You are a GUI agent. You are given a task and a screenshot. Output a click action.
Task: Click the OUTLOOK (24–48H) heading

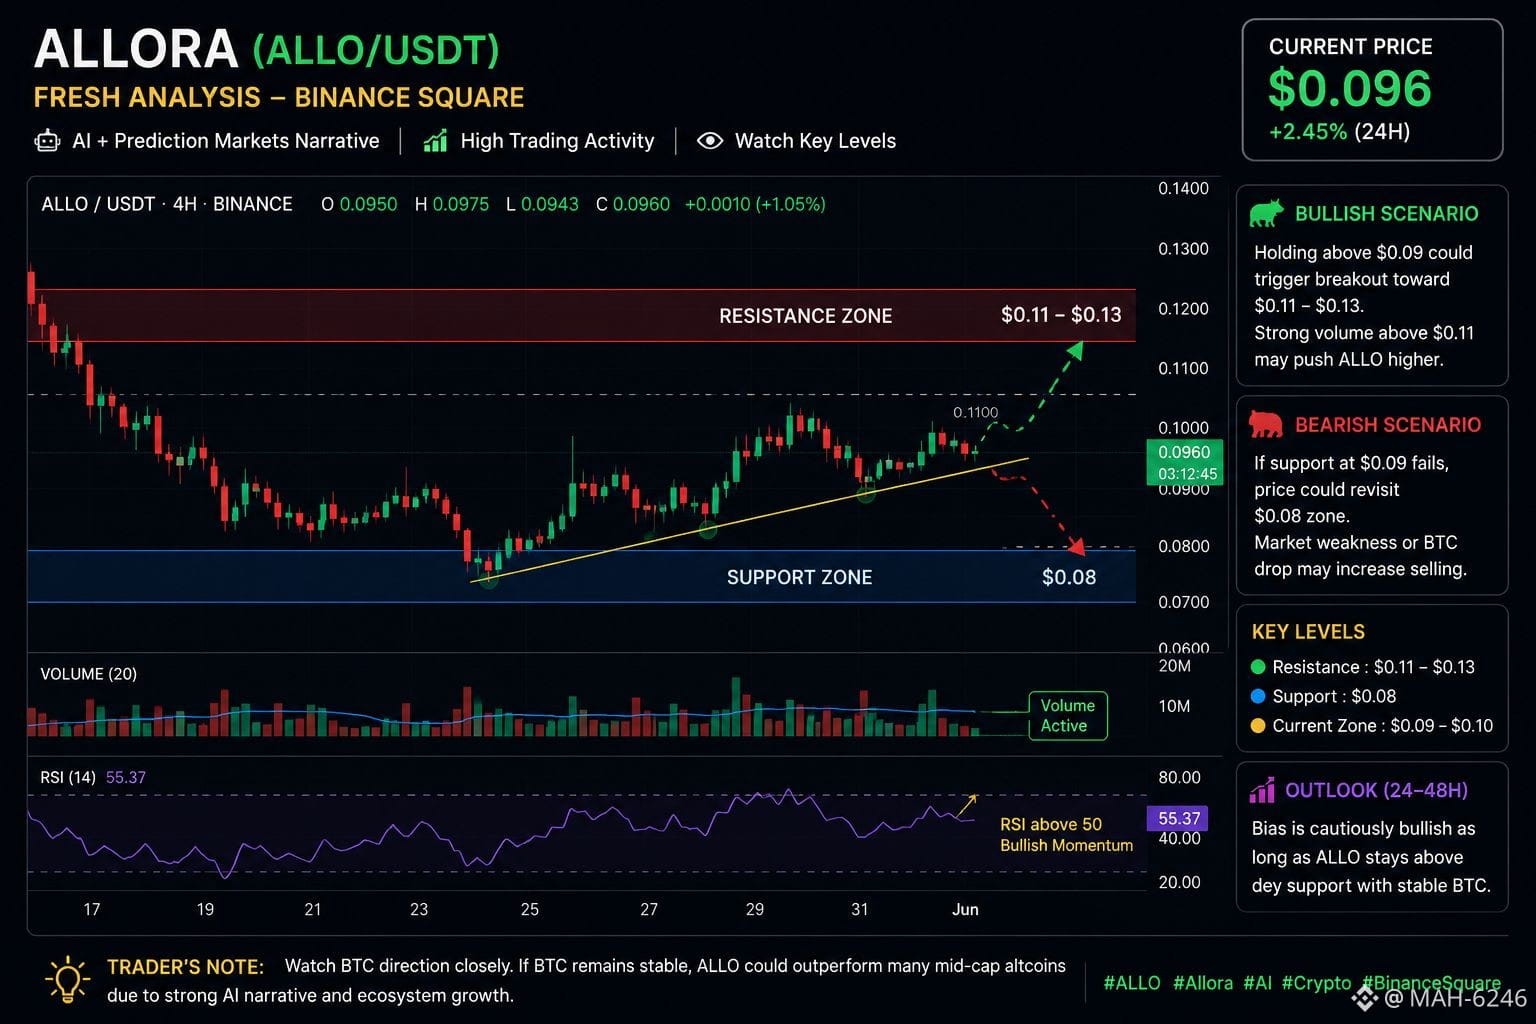1376,790
